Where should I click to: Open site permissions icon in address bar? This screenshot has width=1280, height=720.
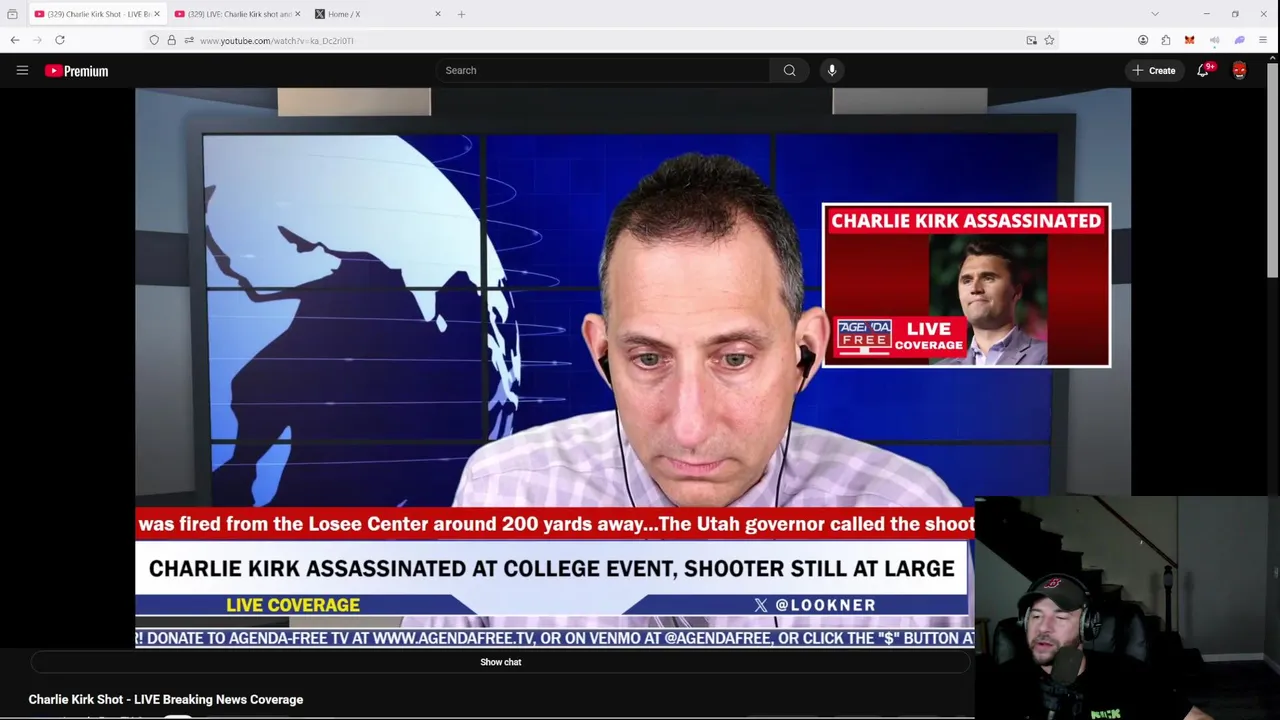tap(188, 40)
